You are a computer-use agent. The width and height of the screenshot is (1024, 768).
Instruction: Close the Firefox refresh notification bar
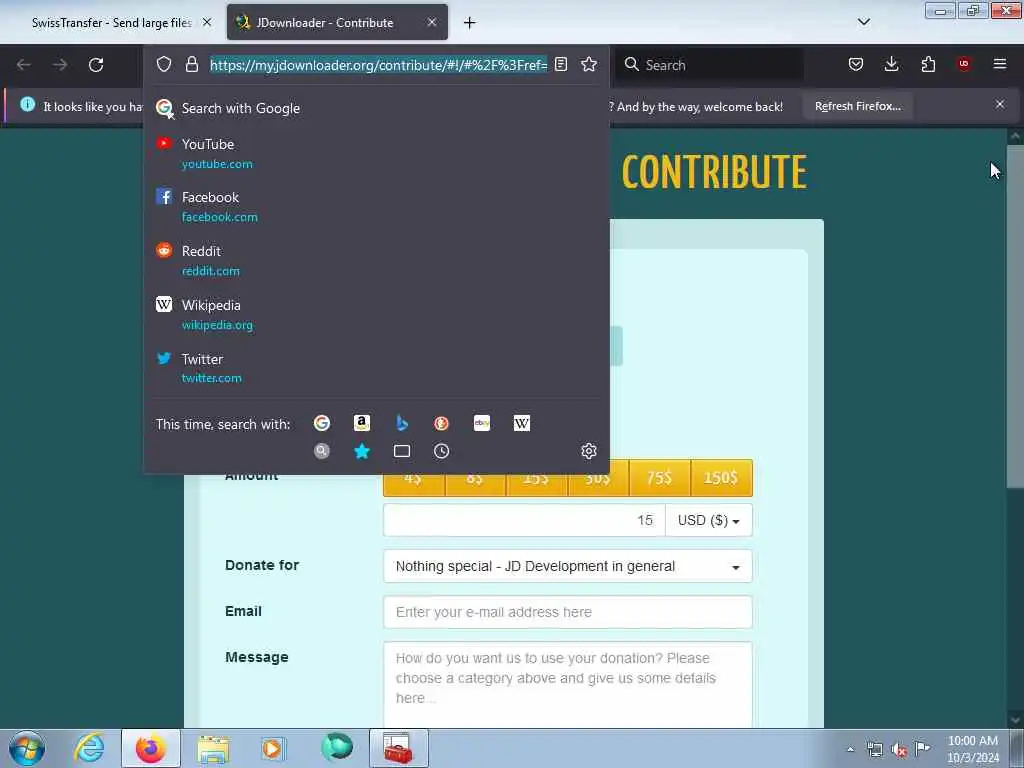click(1000, 104)
